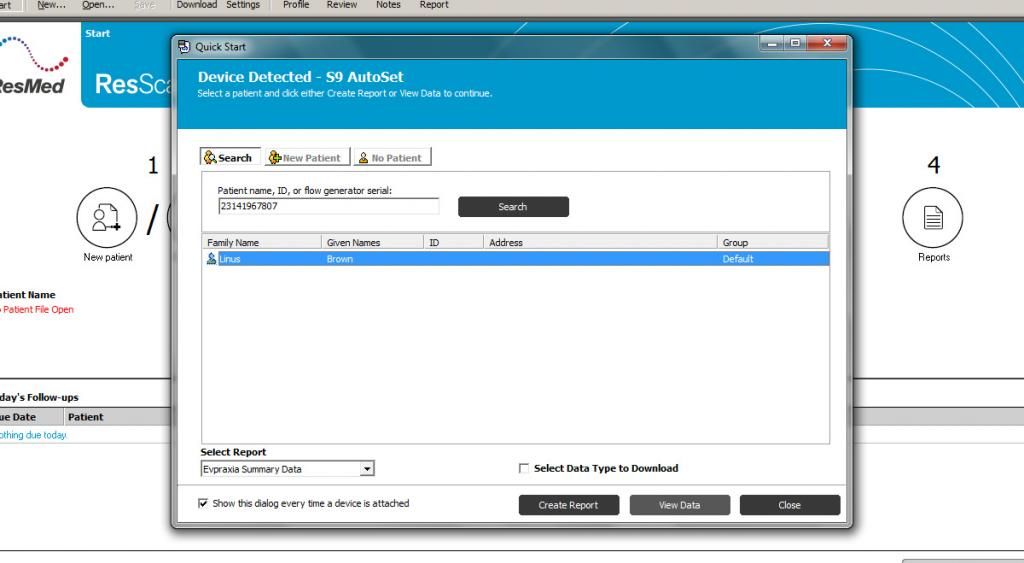Viewport: 1024px width, 563px height.
Task: Open Settings in the top toolbar
Action: [243, 5]
